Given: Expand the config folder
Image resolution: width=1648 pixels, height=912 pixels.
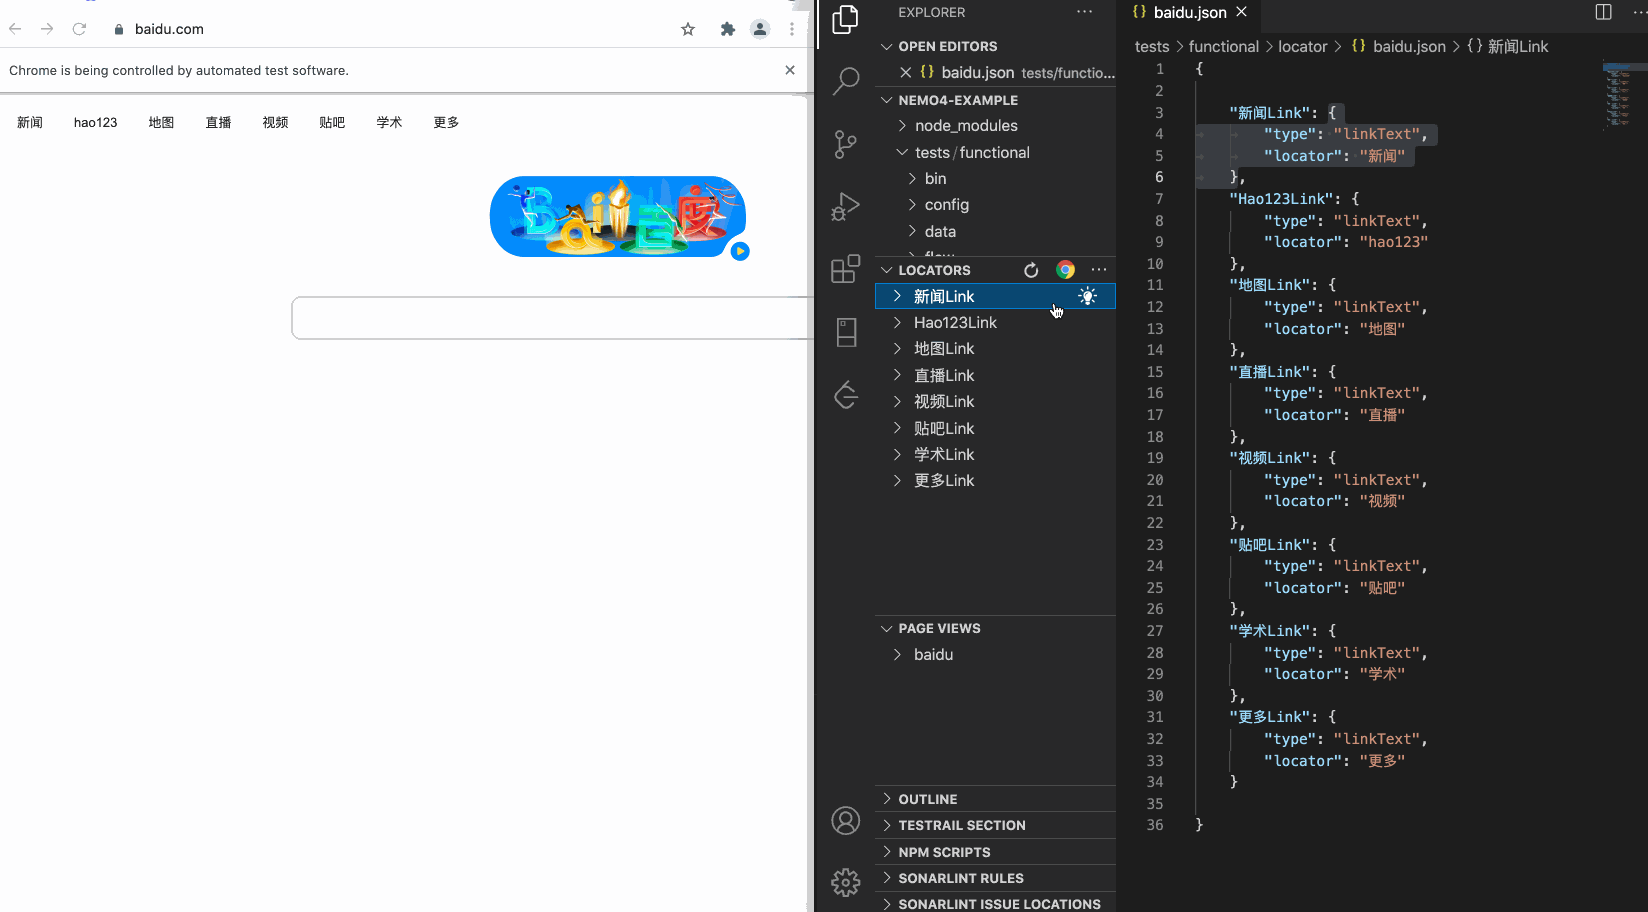Looking at the screenshot, I should [912, 204].
